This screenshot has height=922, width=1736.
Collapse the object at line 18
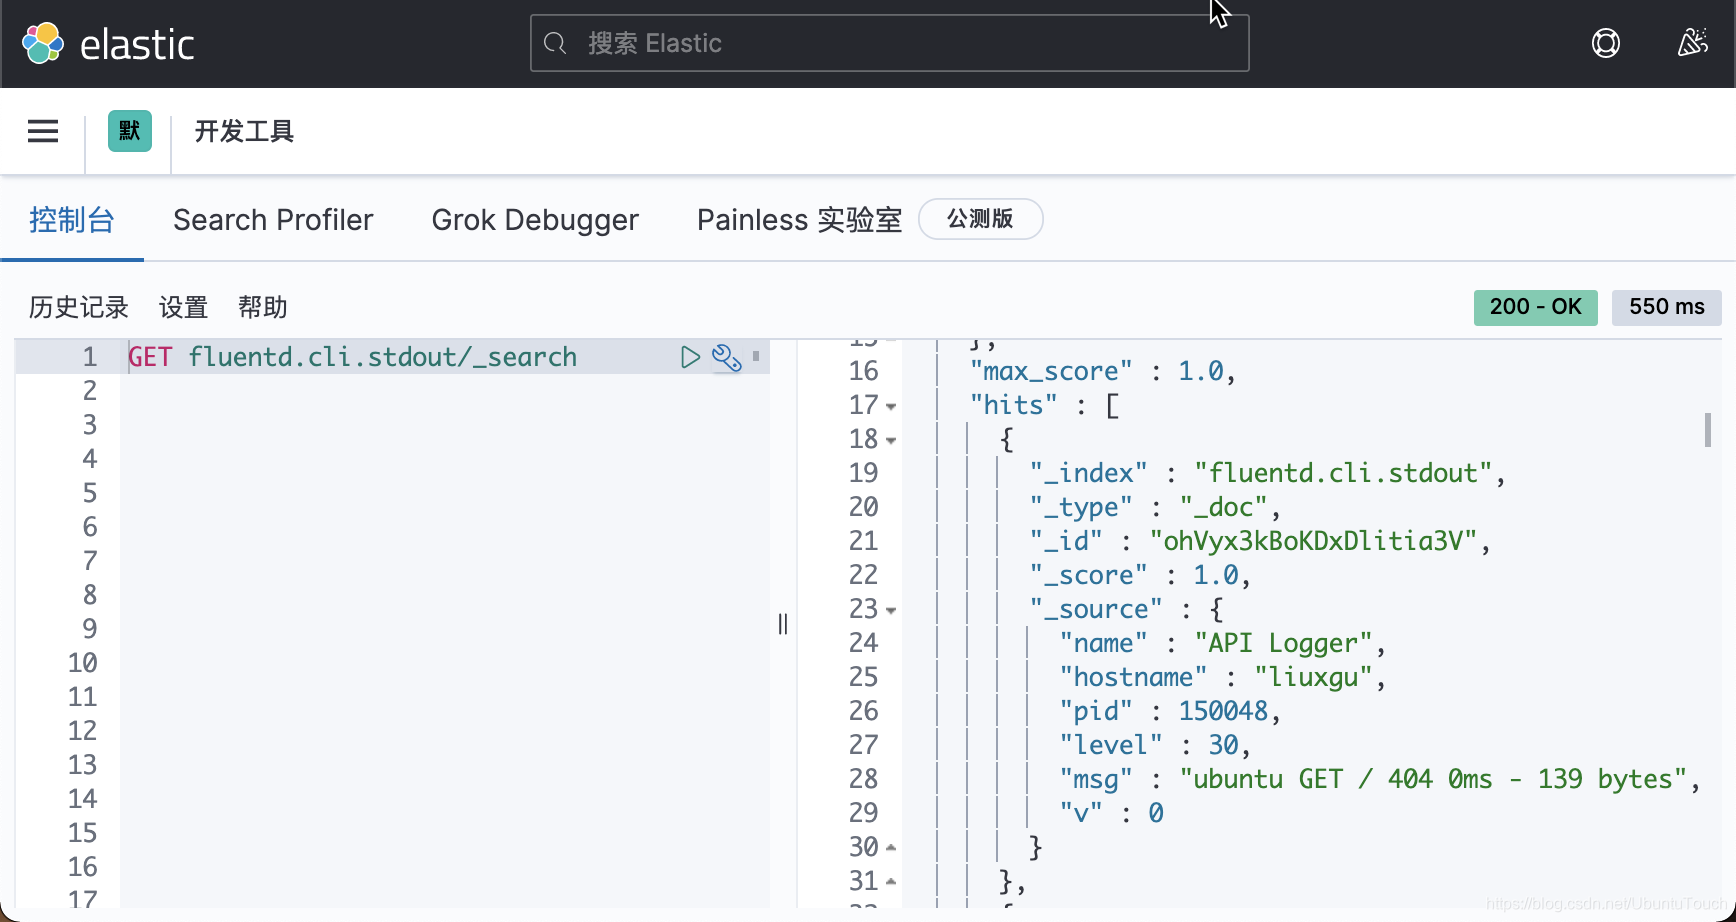pyautogui.click(x=891, y=441)
